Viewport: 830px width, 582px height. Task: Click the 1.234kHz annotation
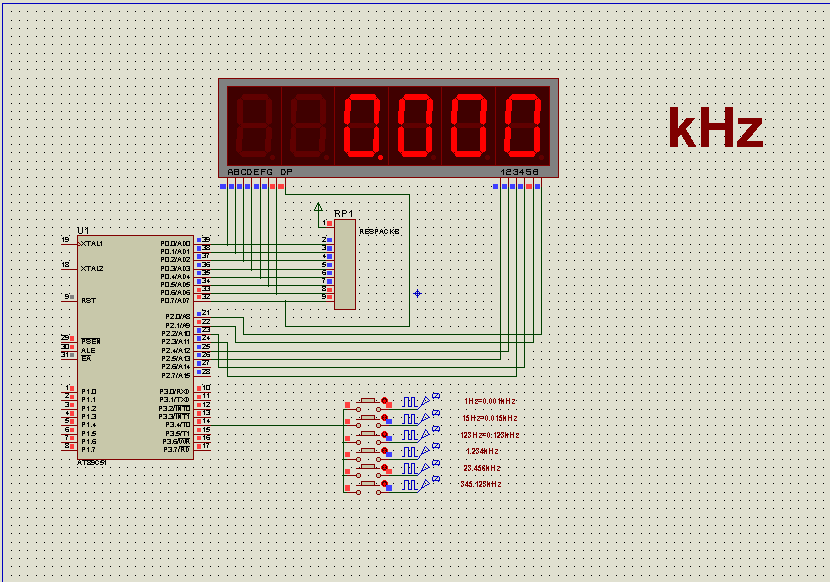coord(482,451)
